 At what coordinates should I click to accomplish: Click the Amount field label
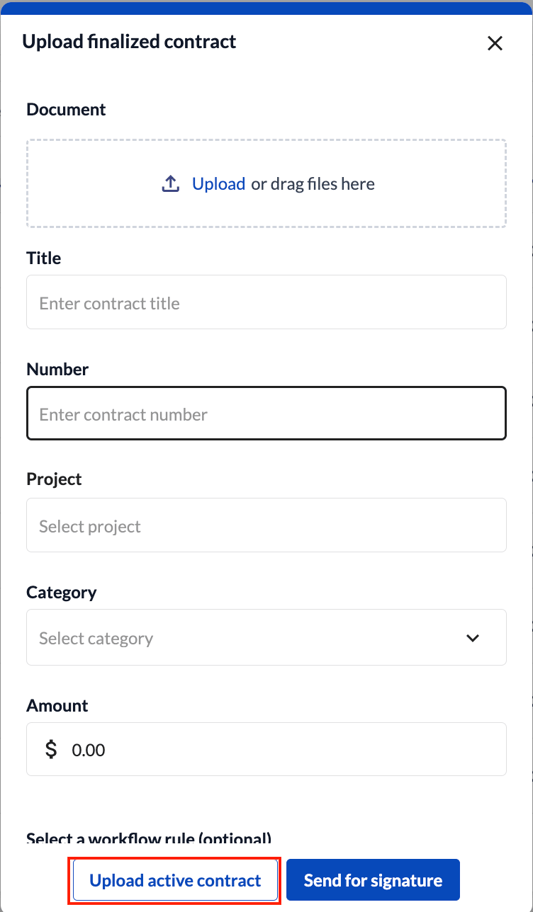[57, 706]
